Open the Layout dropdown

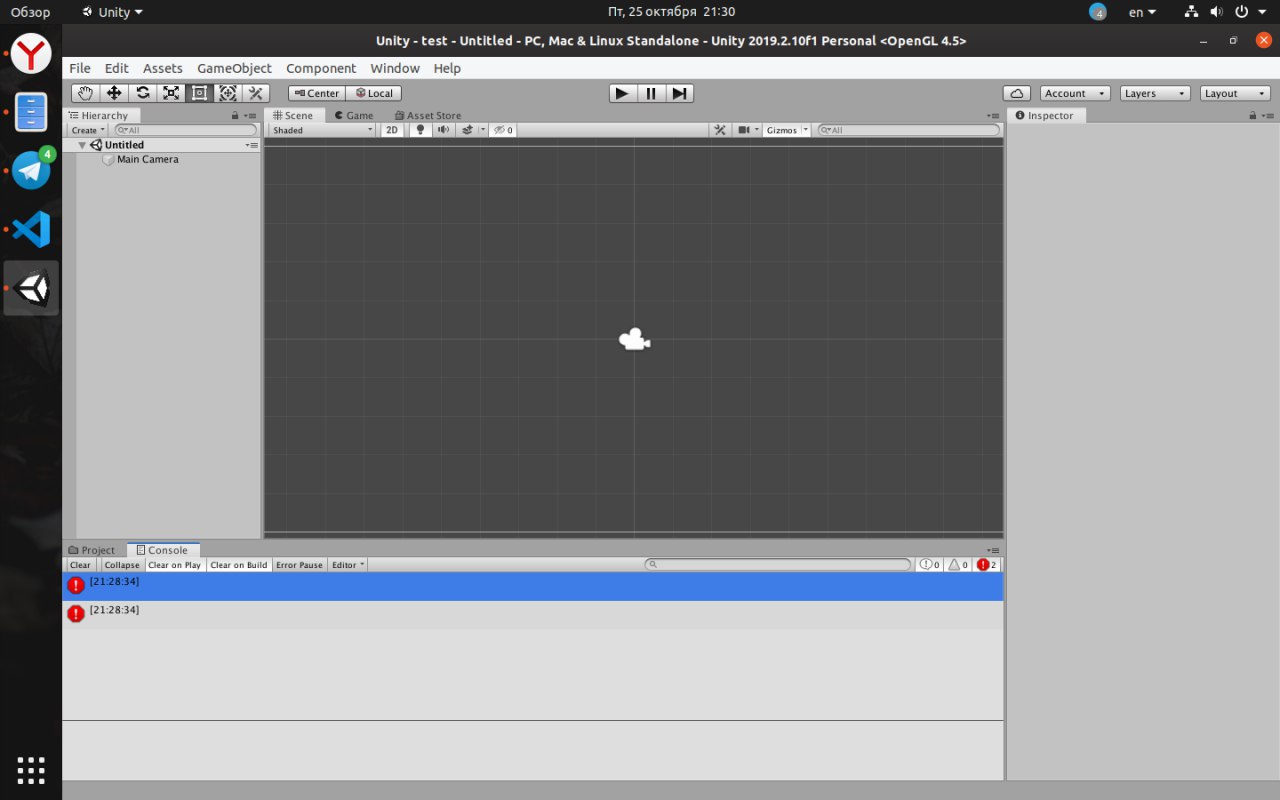[x=1235, y=93]
